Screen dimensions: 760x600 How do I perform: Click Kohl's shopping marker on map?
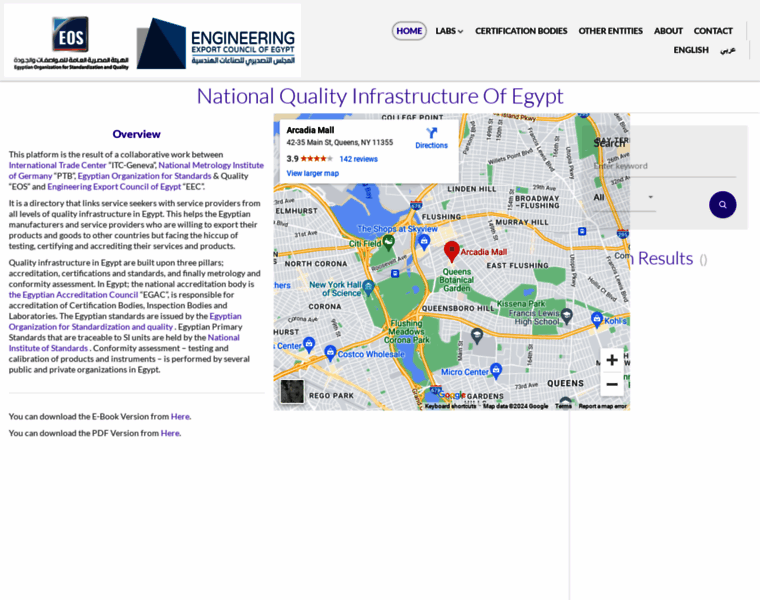[597, 319]
